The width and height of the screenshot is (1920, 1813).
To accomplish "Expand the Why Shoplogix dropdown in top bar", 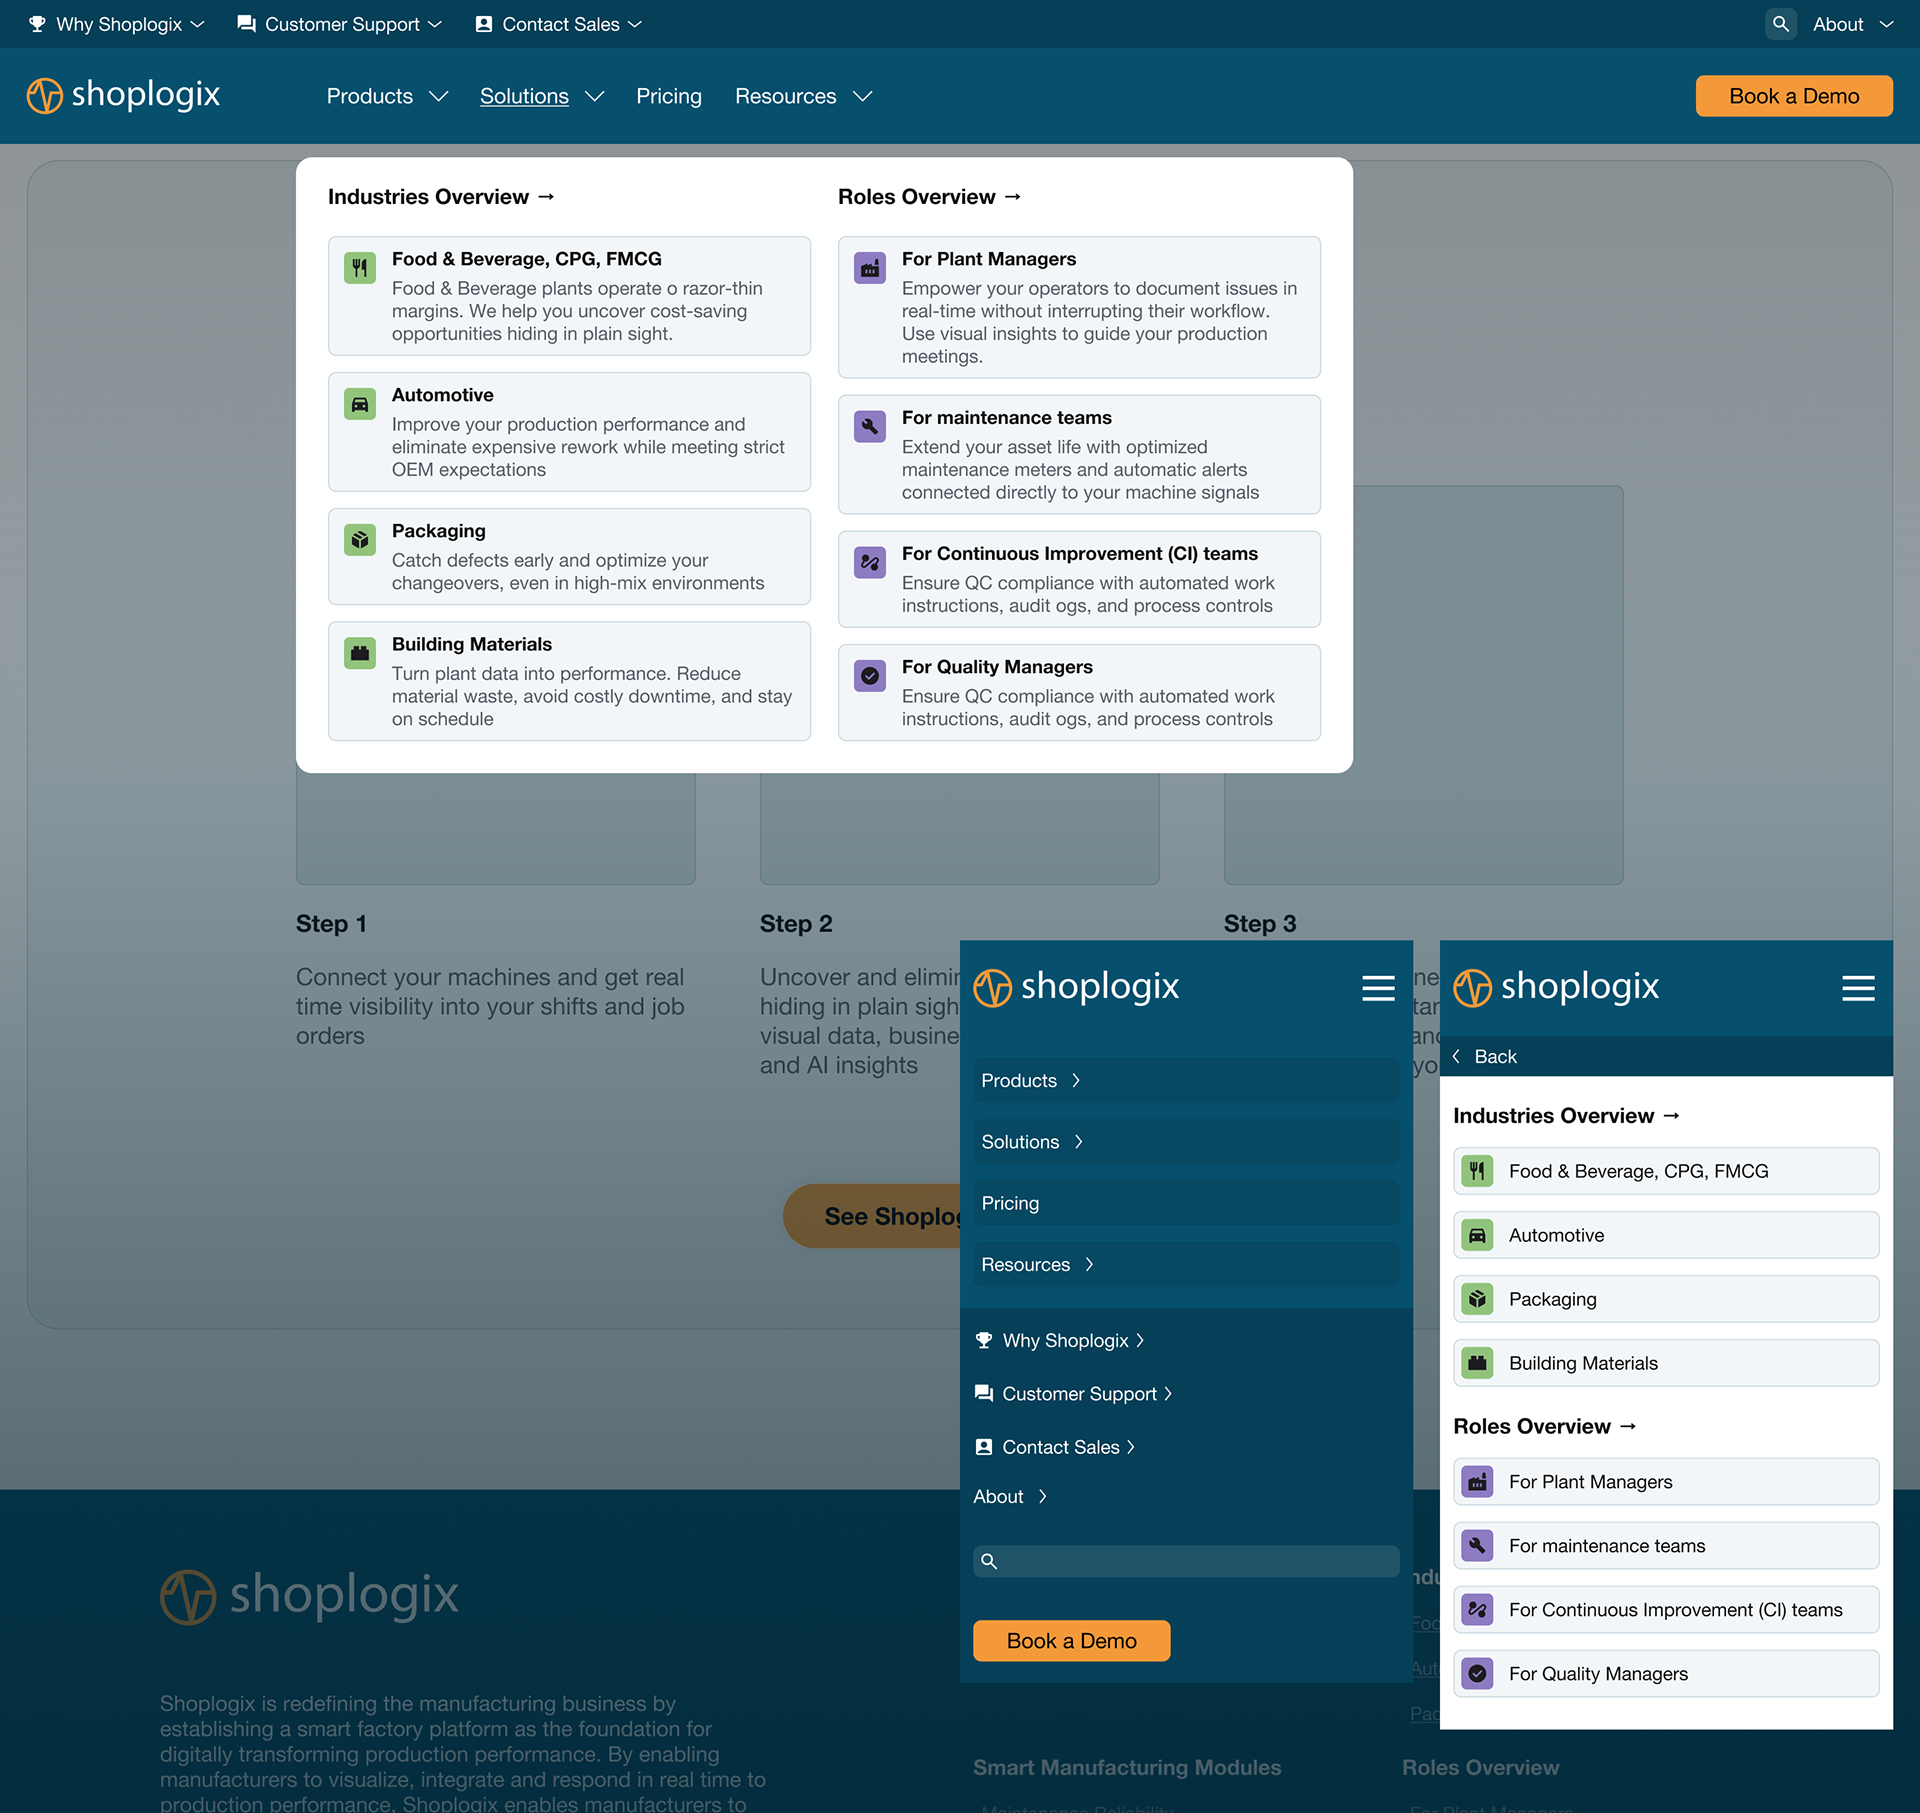I will point(117,24).
